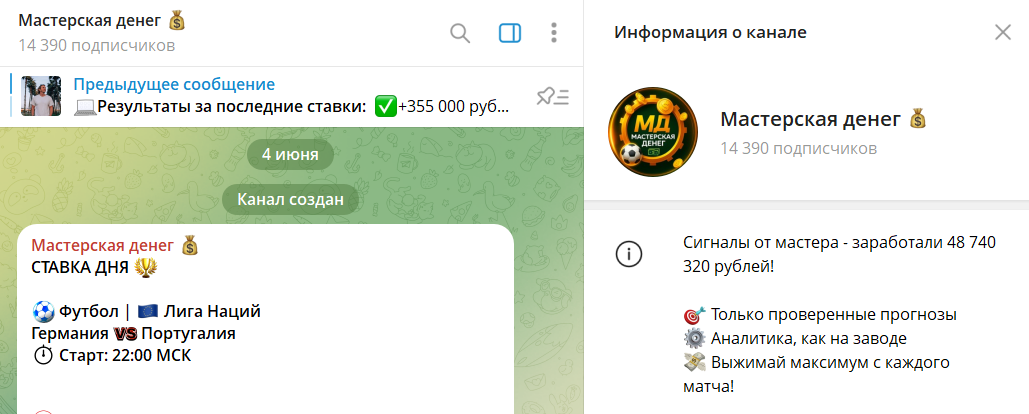1029x414 pixels.
Task: Close the channel information panel
Action: (x=1003, y=32)
